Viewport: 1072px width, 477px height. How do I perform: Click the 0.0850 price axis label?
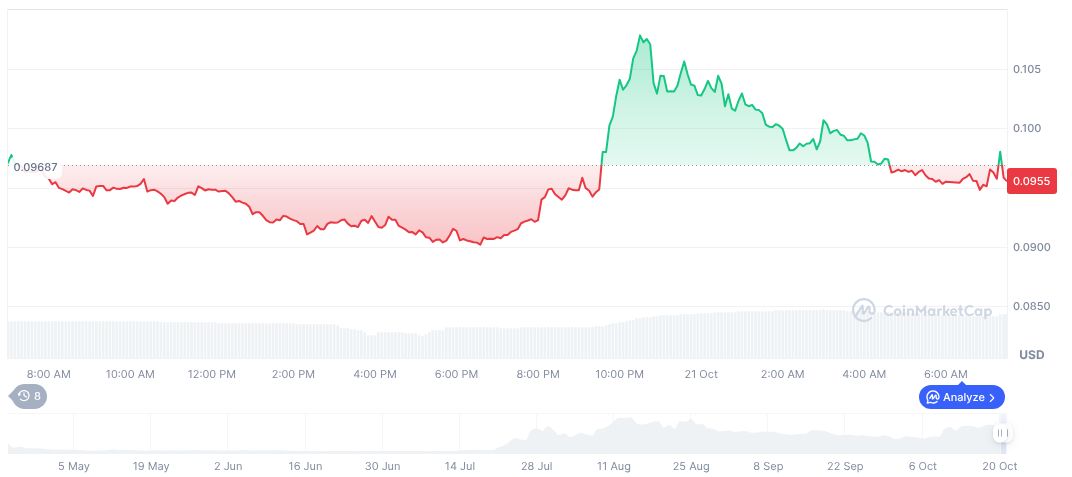[x=1029, y=306]
